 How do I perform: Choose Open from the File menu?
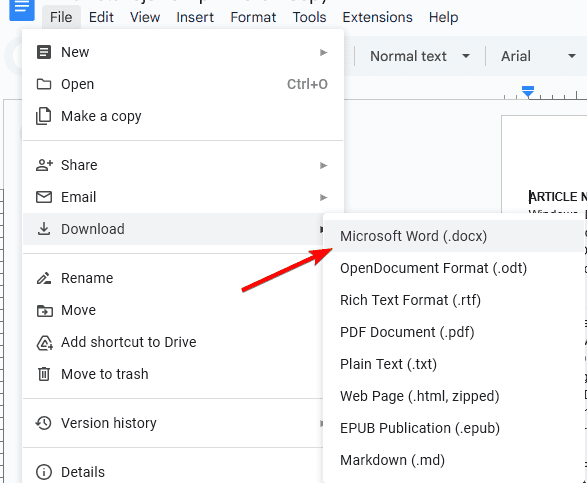[183, 84]
